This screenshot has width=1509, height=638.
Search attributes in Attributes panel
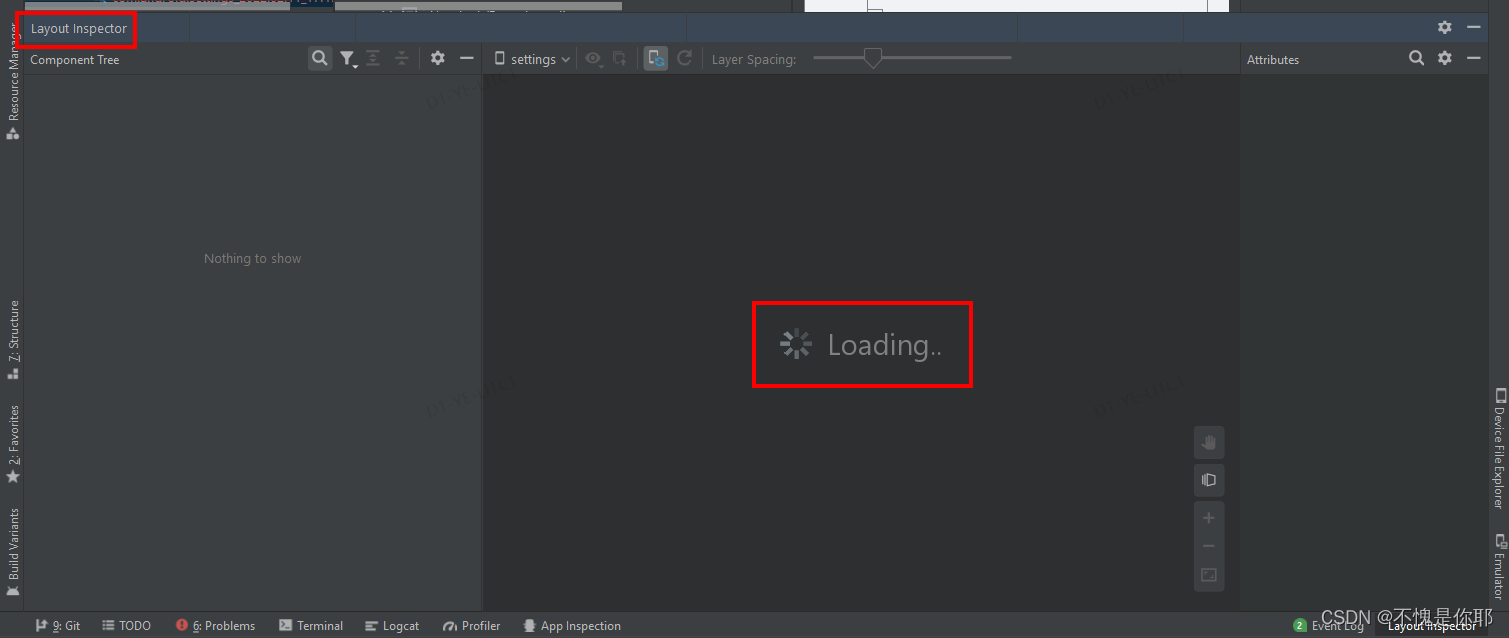point(1416,58)
